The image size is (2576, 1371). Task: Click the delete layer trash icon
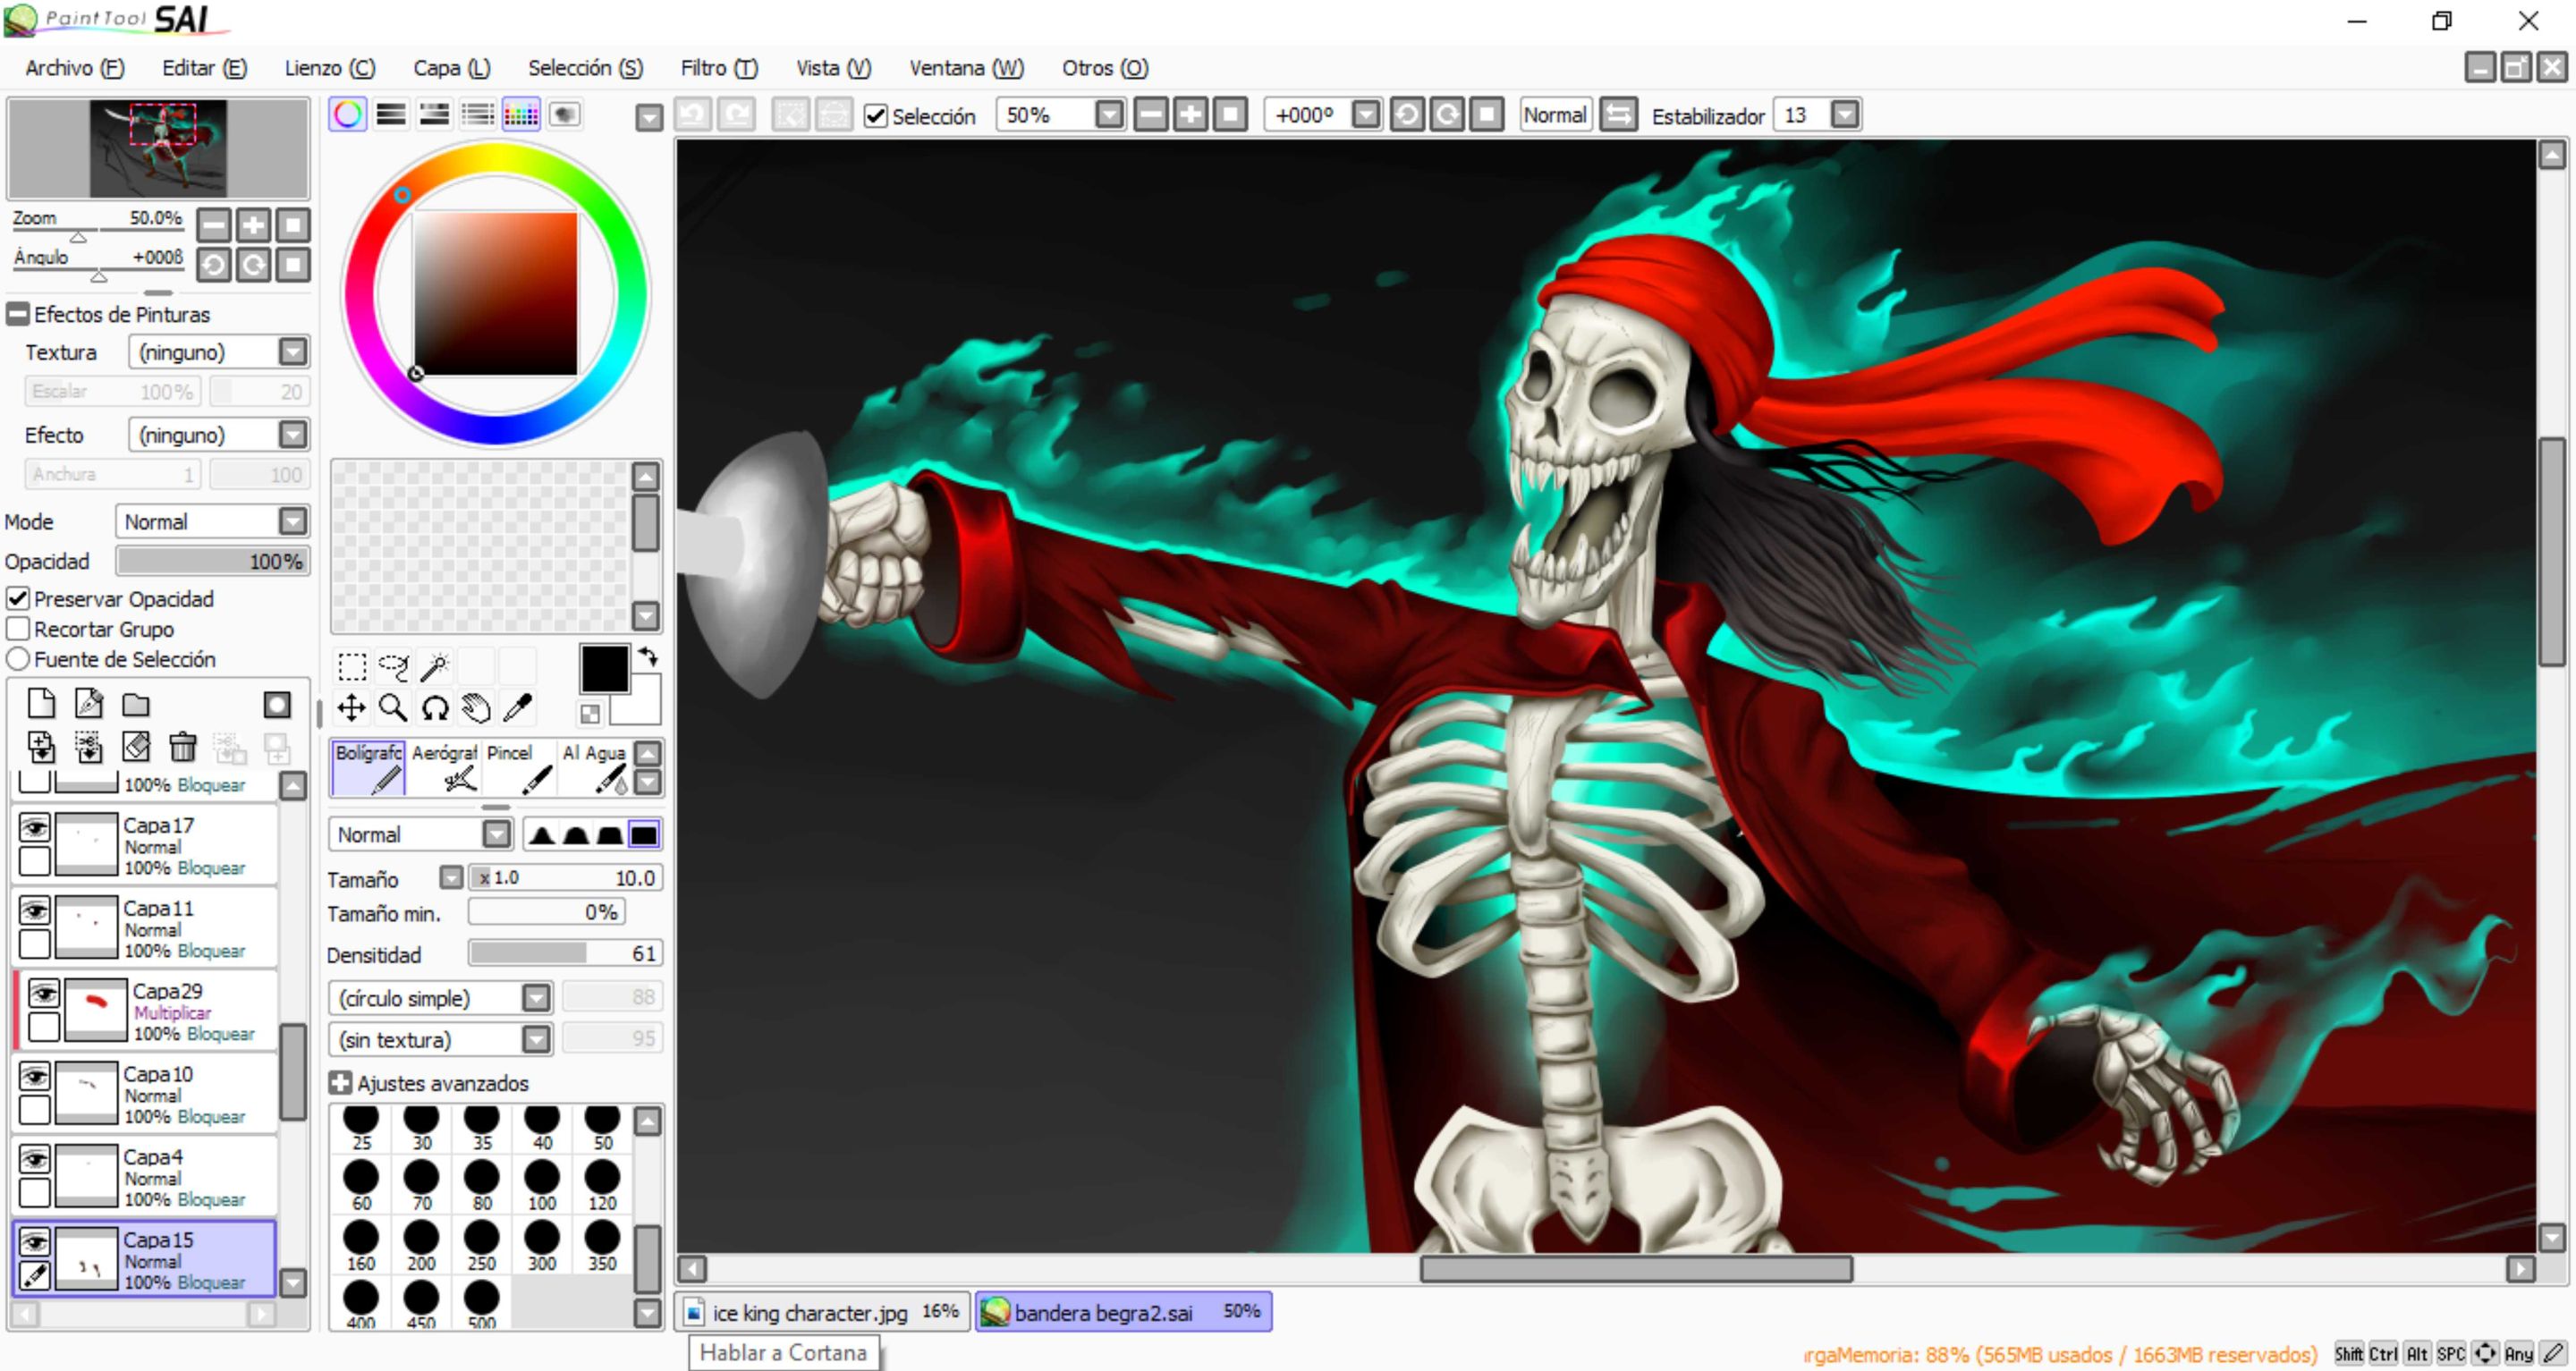click(x=182, y=746)
